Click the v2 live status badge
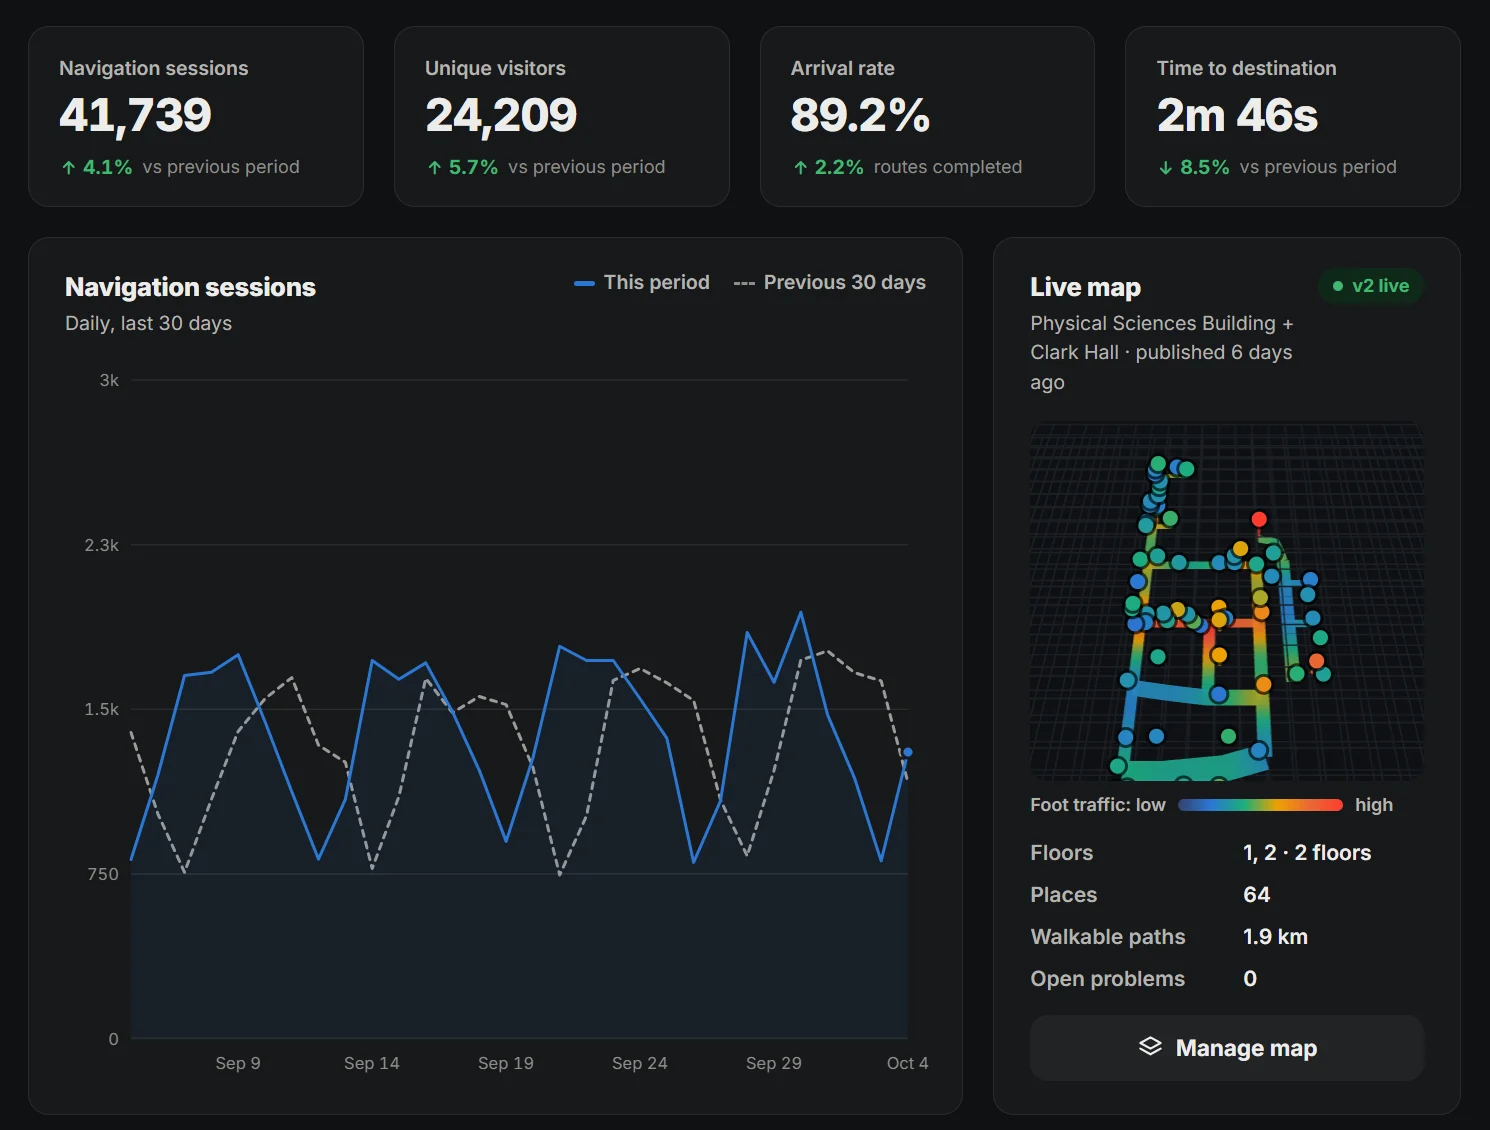 pyautogui.click(x=1371, y=286)
